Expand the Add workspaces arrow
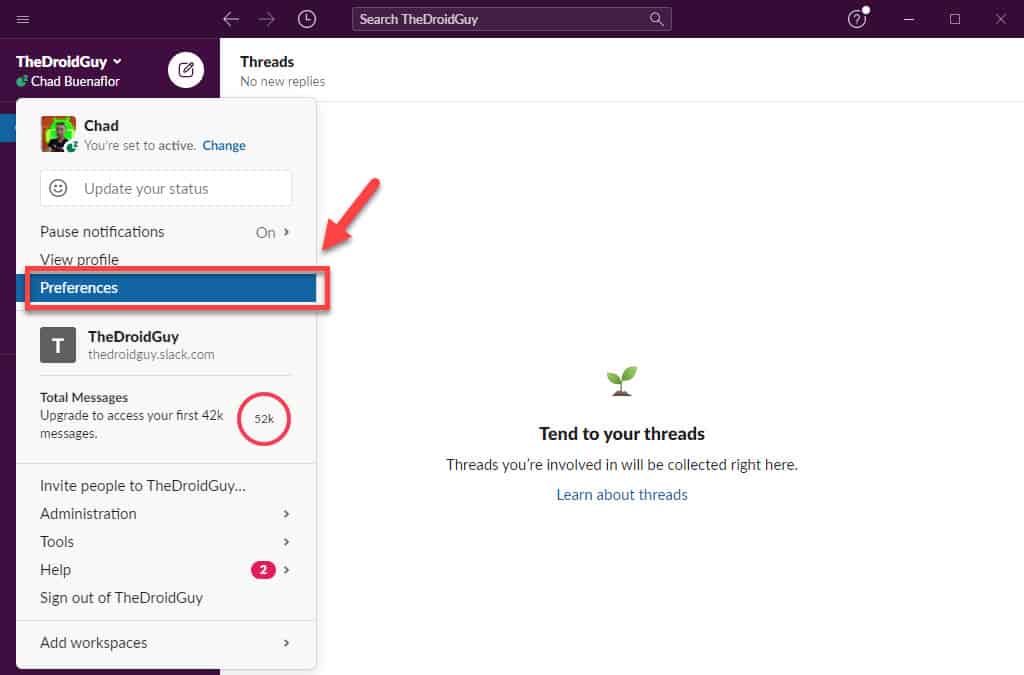 tap(286, 643)
